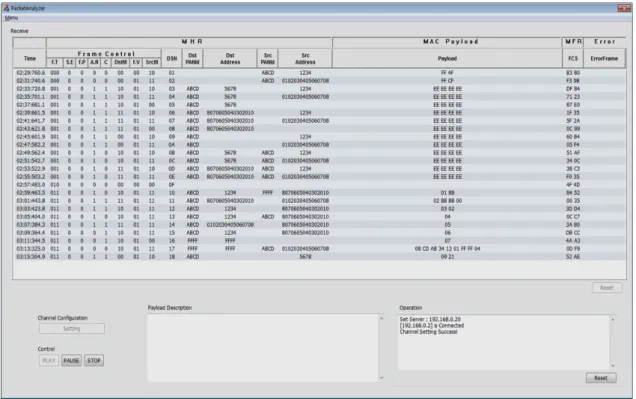Click payload cell 'FF CF'

point(447,81)
